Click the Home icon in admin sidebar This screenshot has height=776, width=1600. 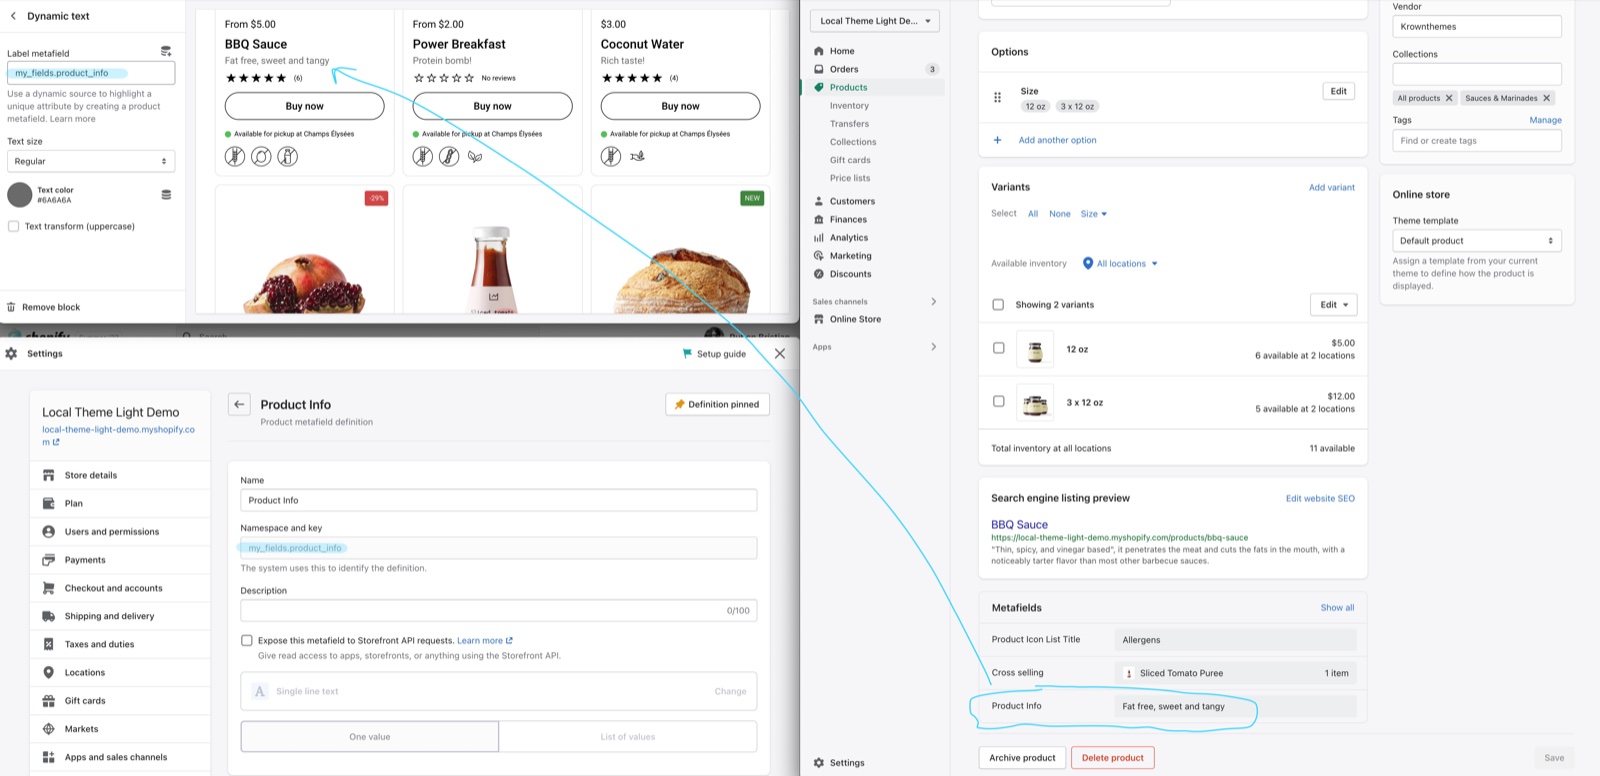click(x=819, y=51)
